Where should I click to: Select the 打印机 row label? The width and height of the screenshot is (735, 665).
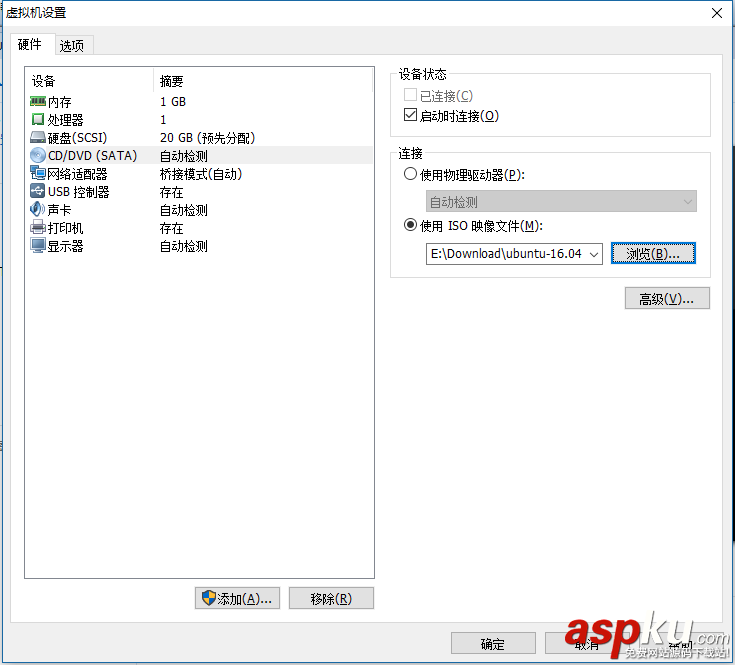tap(66, 228)
